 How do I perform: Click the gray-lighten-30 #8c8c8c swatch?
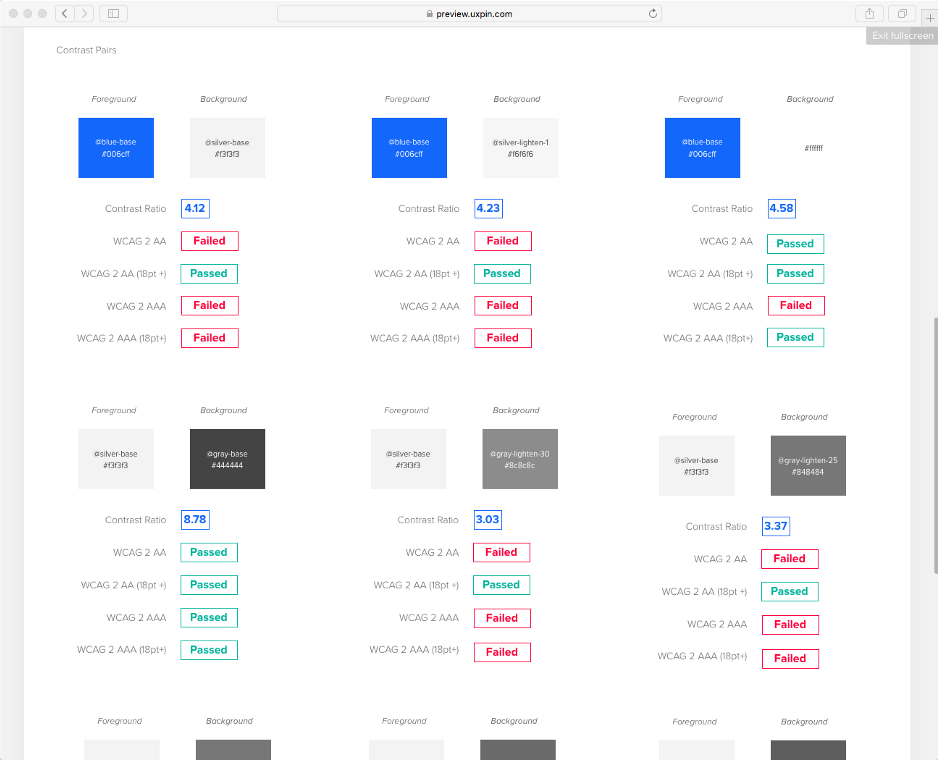pos(520,459)
